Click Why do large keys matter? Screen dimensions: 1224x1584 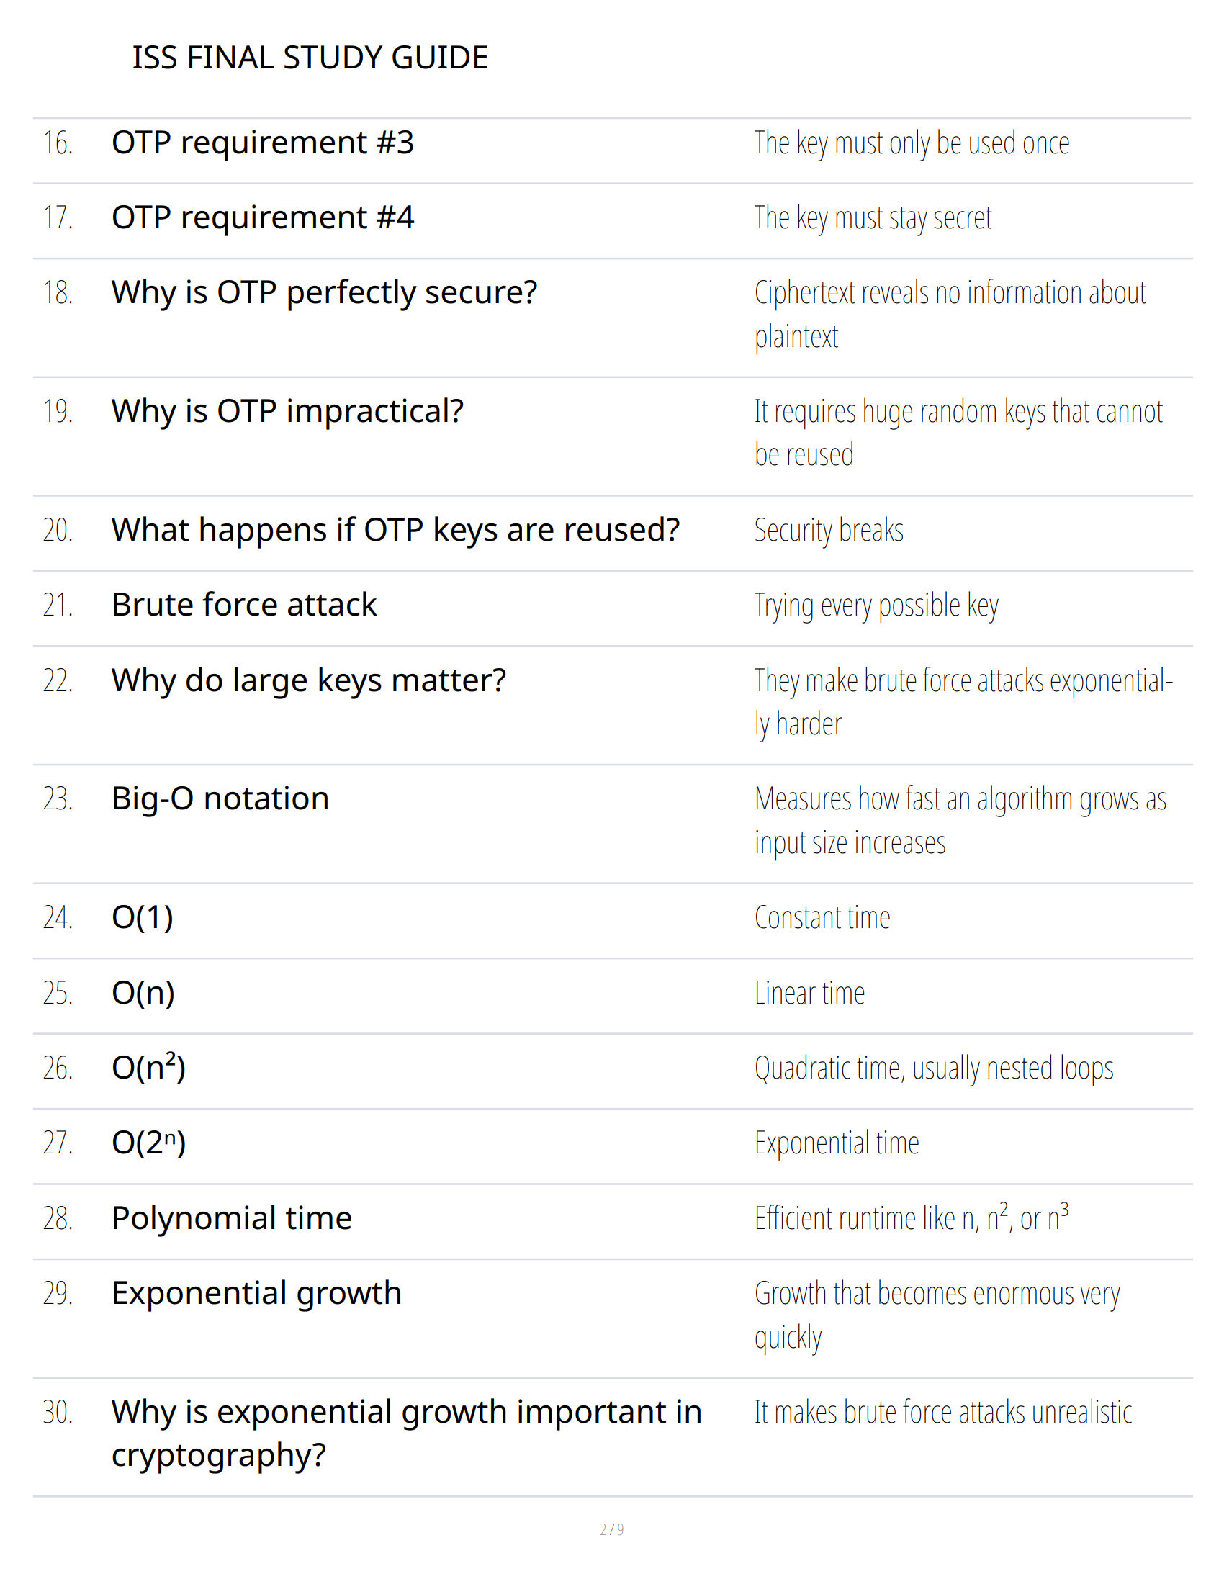[x=309, y=681]
